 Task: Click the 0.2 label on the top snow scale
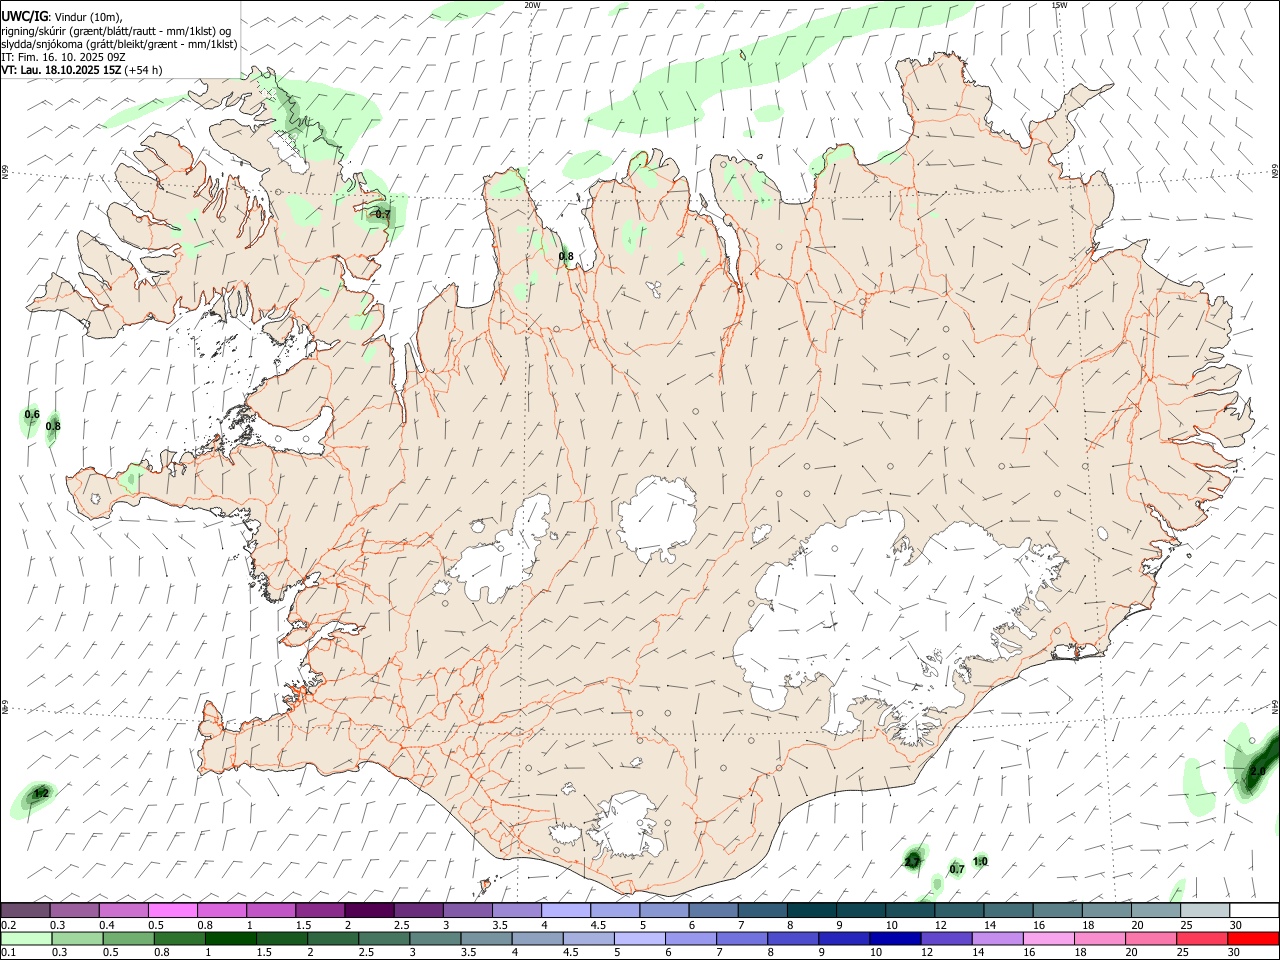[x=8, y=926]
